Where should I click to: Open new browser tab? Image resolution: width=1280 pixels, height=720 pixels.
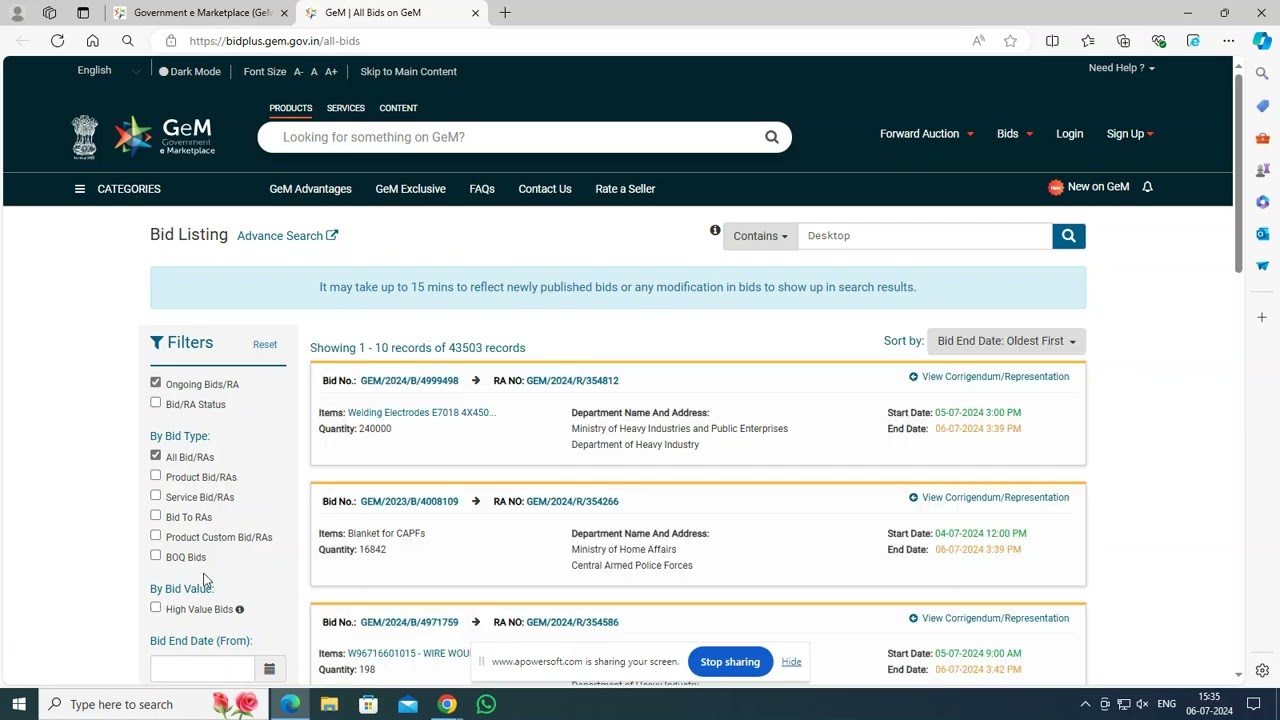pyautogui.click(x=505, y=13)
